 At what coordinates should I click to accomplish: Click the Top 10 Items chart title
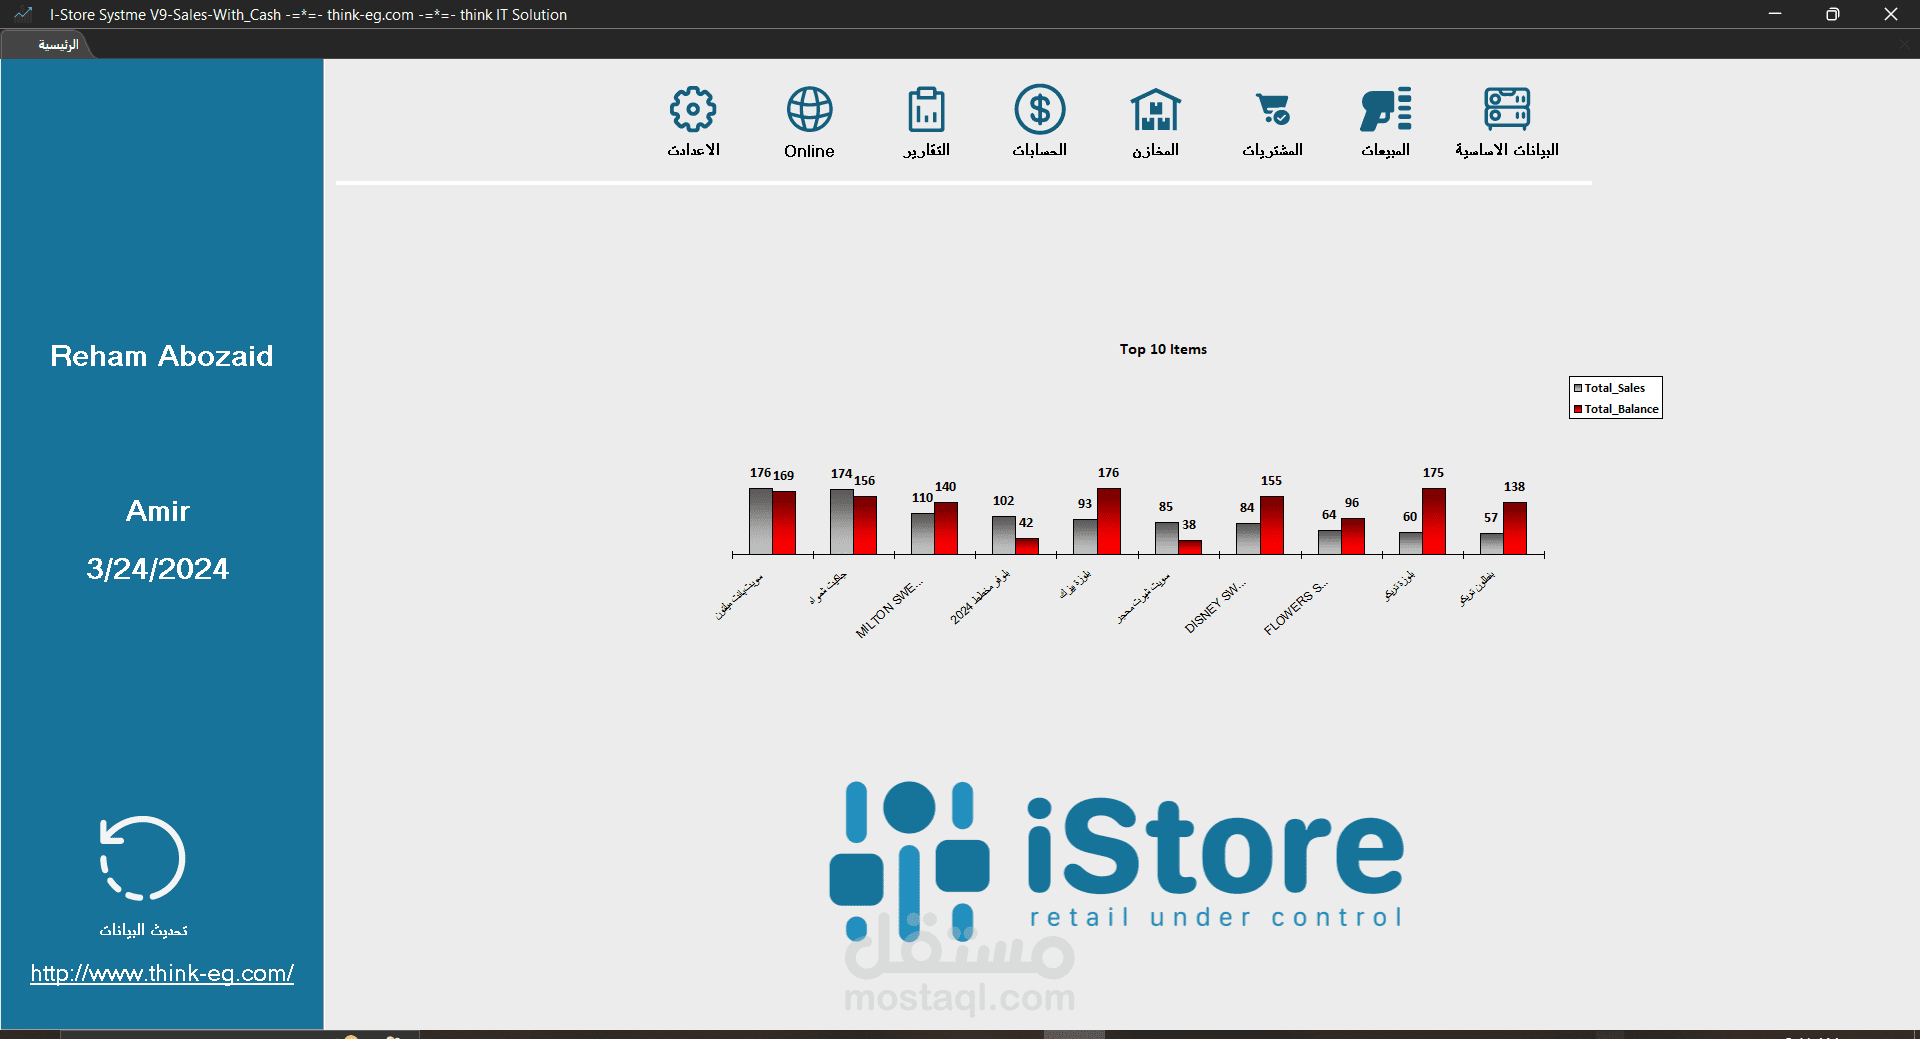tap(1163, 349)
